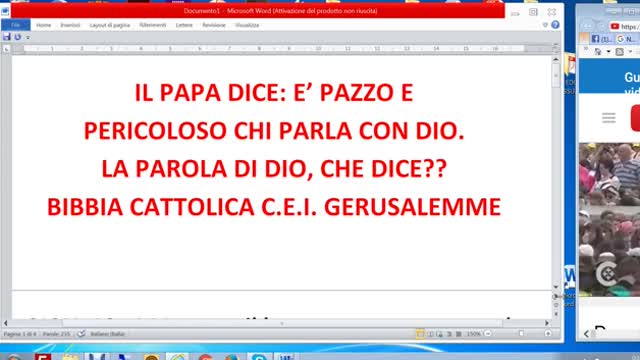
Task: Click the zoom out minus button
Action: coord(488,334)
